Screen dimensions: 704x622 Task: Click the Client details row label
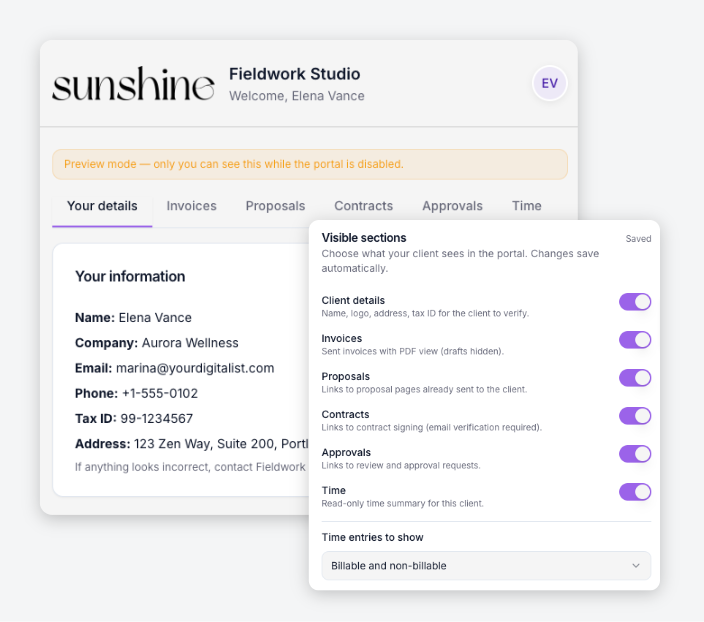353,300
